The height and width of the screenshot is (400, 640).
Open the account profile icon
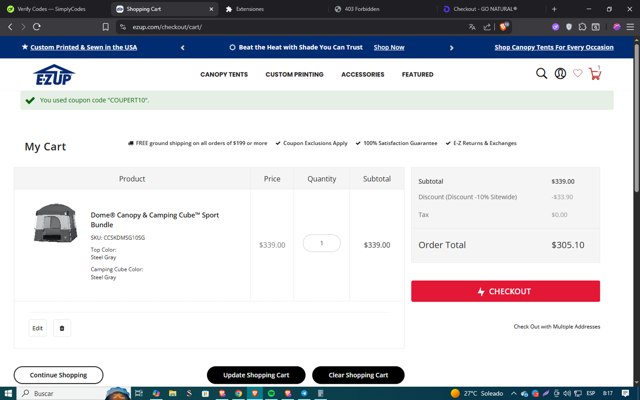pos(560,73)
